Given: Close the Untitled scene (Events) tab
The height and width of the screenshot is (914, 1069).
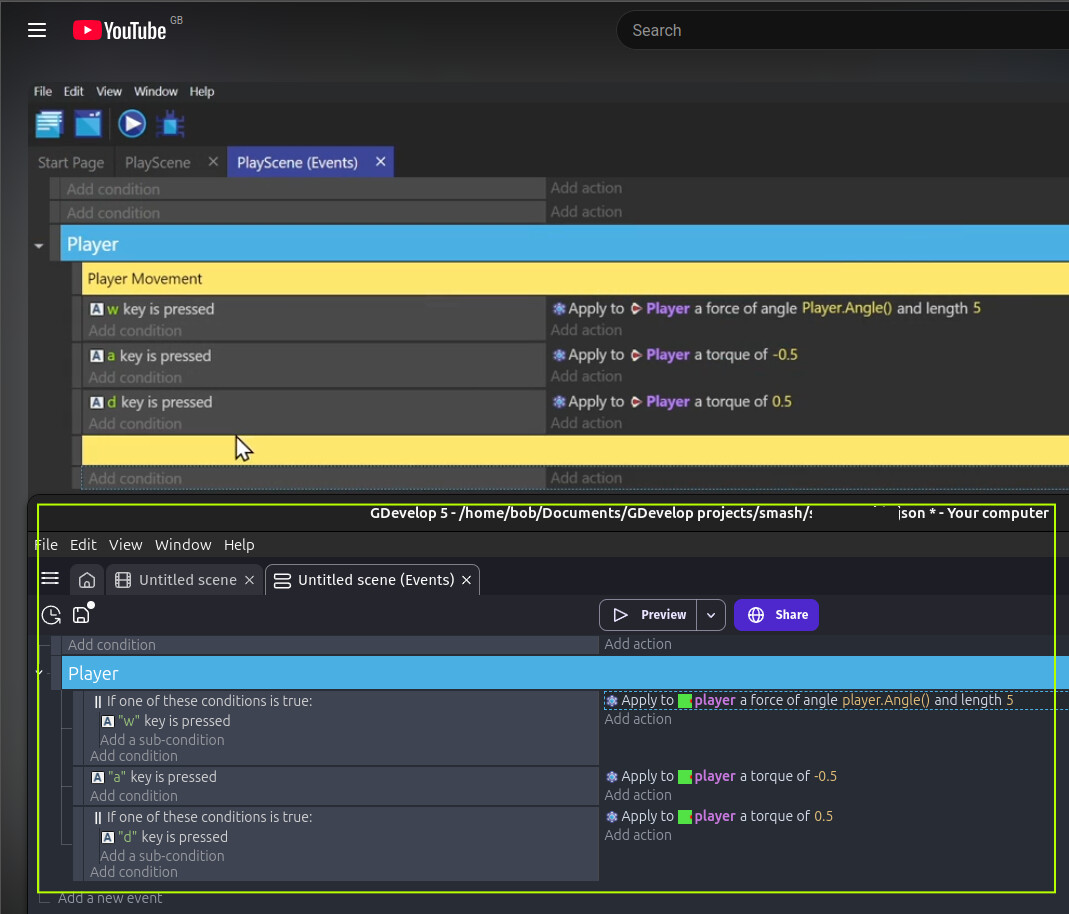Looking at the screenshot, I should pyautogui.click(x=466, y=580).
